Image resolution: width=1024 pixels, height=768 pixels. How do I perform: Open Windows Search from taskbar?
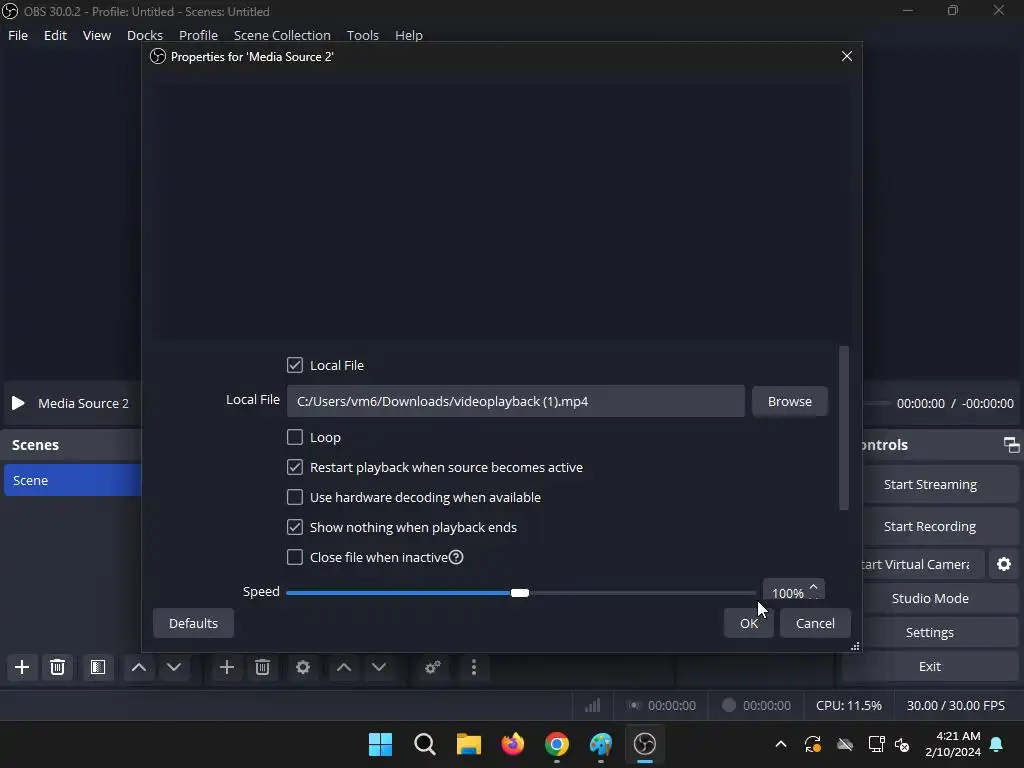[424, 744]
